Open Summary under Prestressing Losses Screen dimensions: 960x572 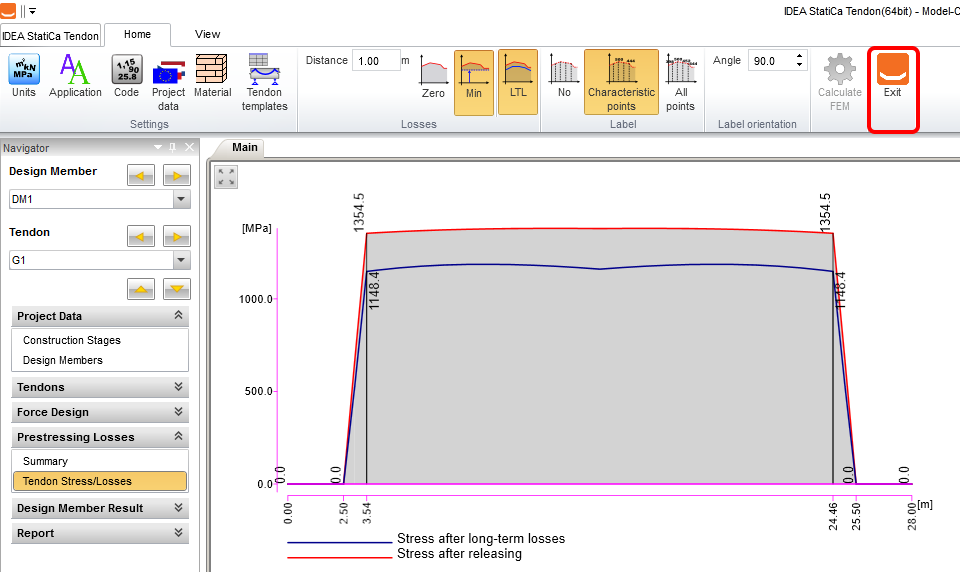[x=46, y=461]
